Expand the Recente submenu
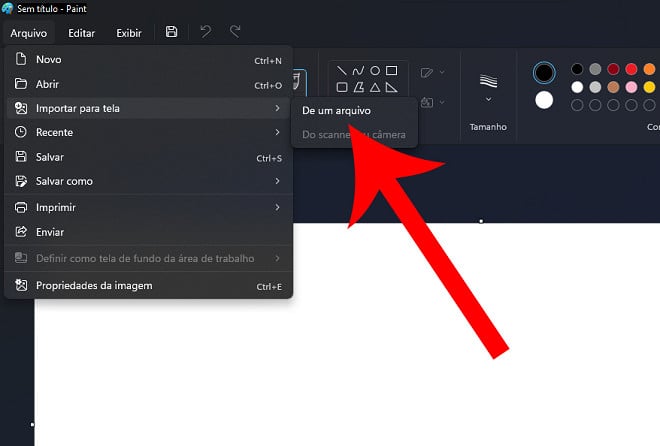The image size is (660, 446). pos(148,133)
